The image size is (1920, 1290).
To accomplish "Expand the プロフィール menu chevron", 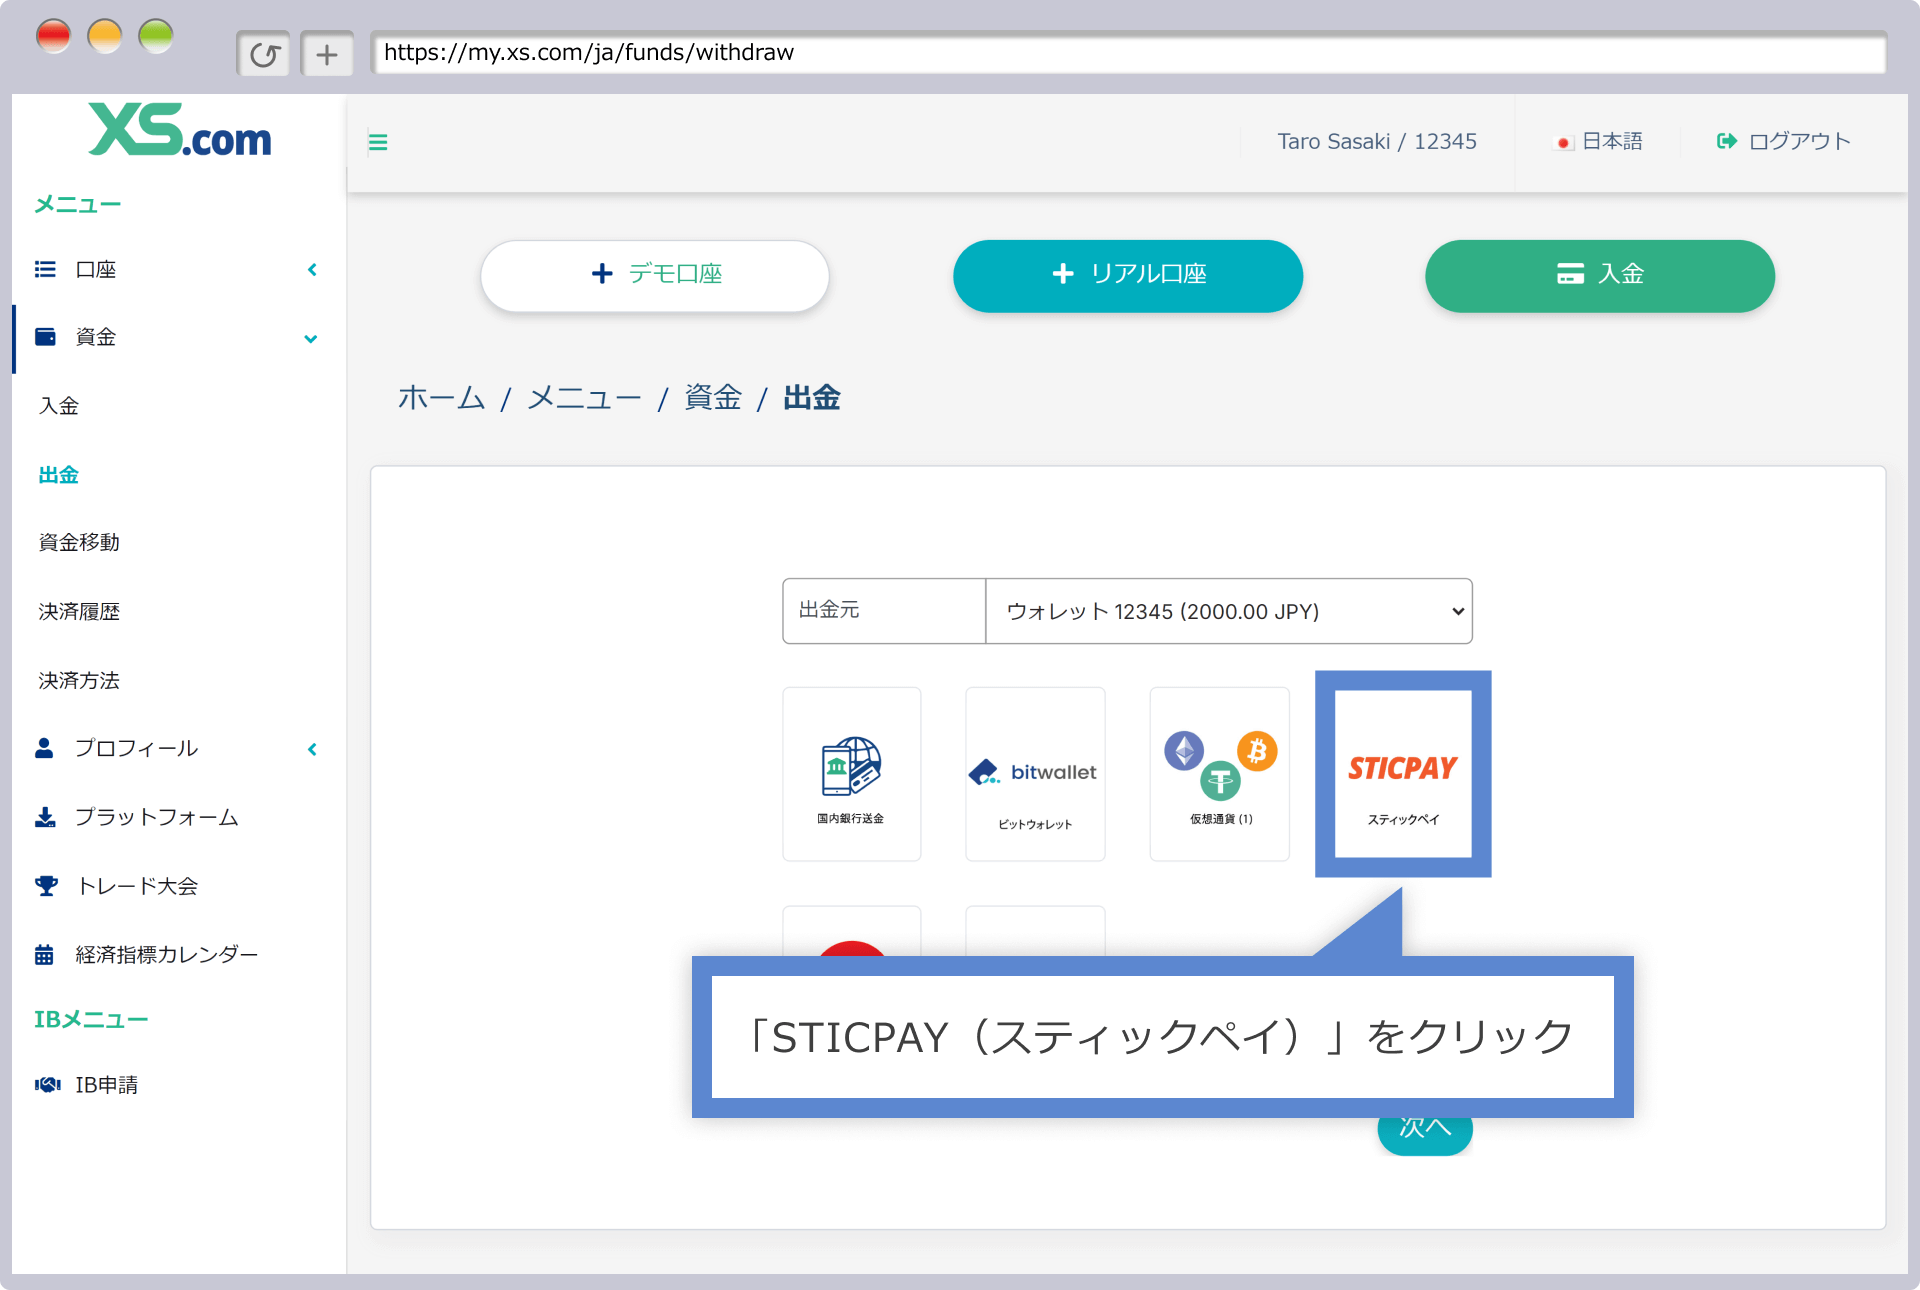I will (x=312, y=749).
